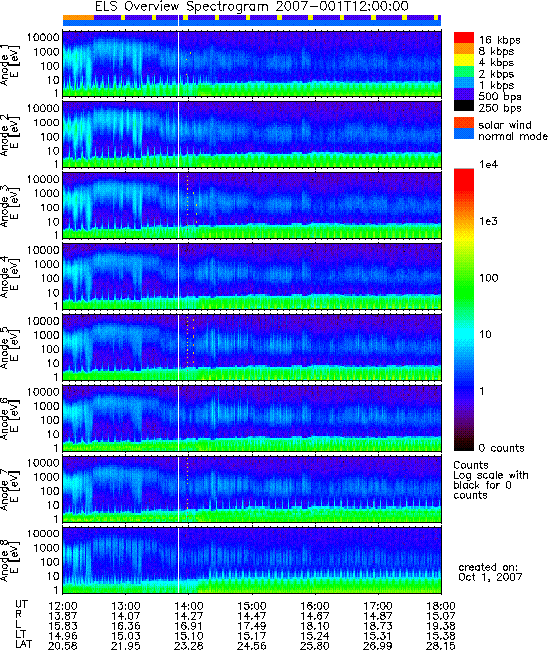Screen dimensions: 548x650
Task: Click the UT 17:00 axis label
Action: pyautogui.click(x=378, y=606)
